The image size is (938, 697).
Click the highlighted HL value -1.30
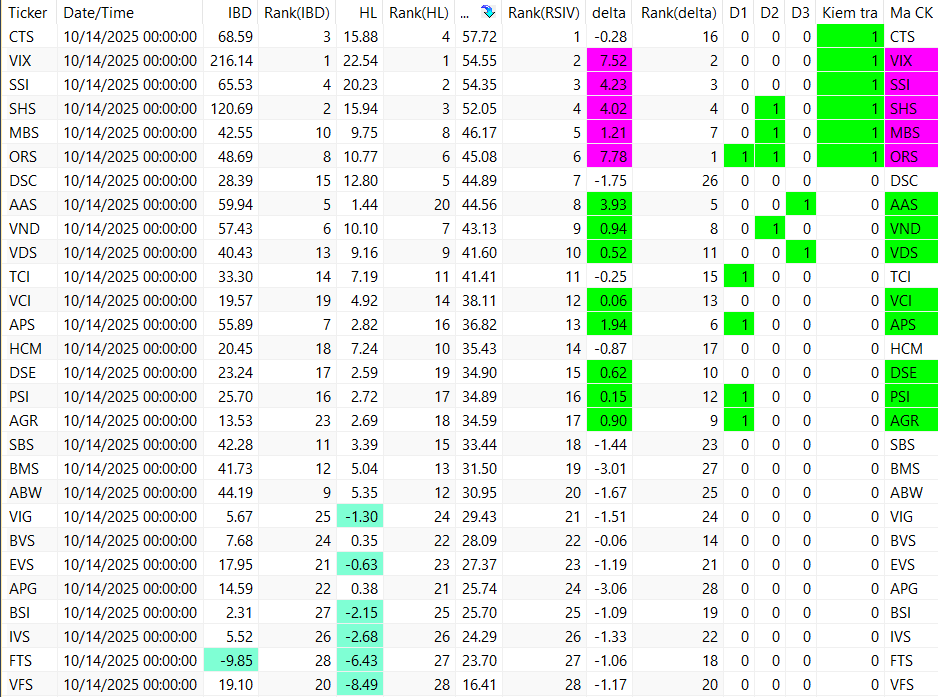coord(360,516)
